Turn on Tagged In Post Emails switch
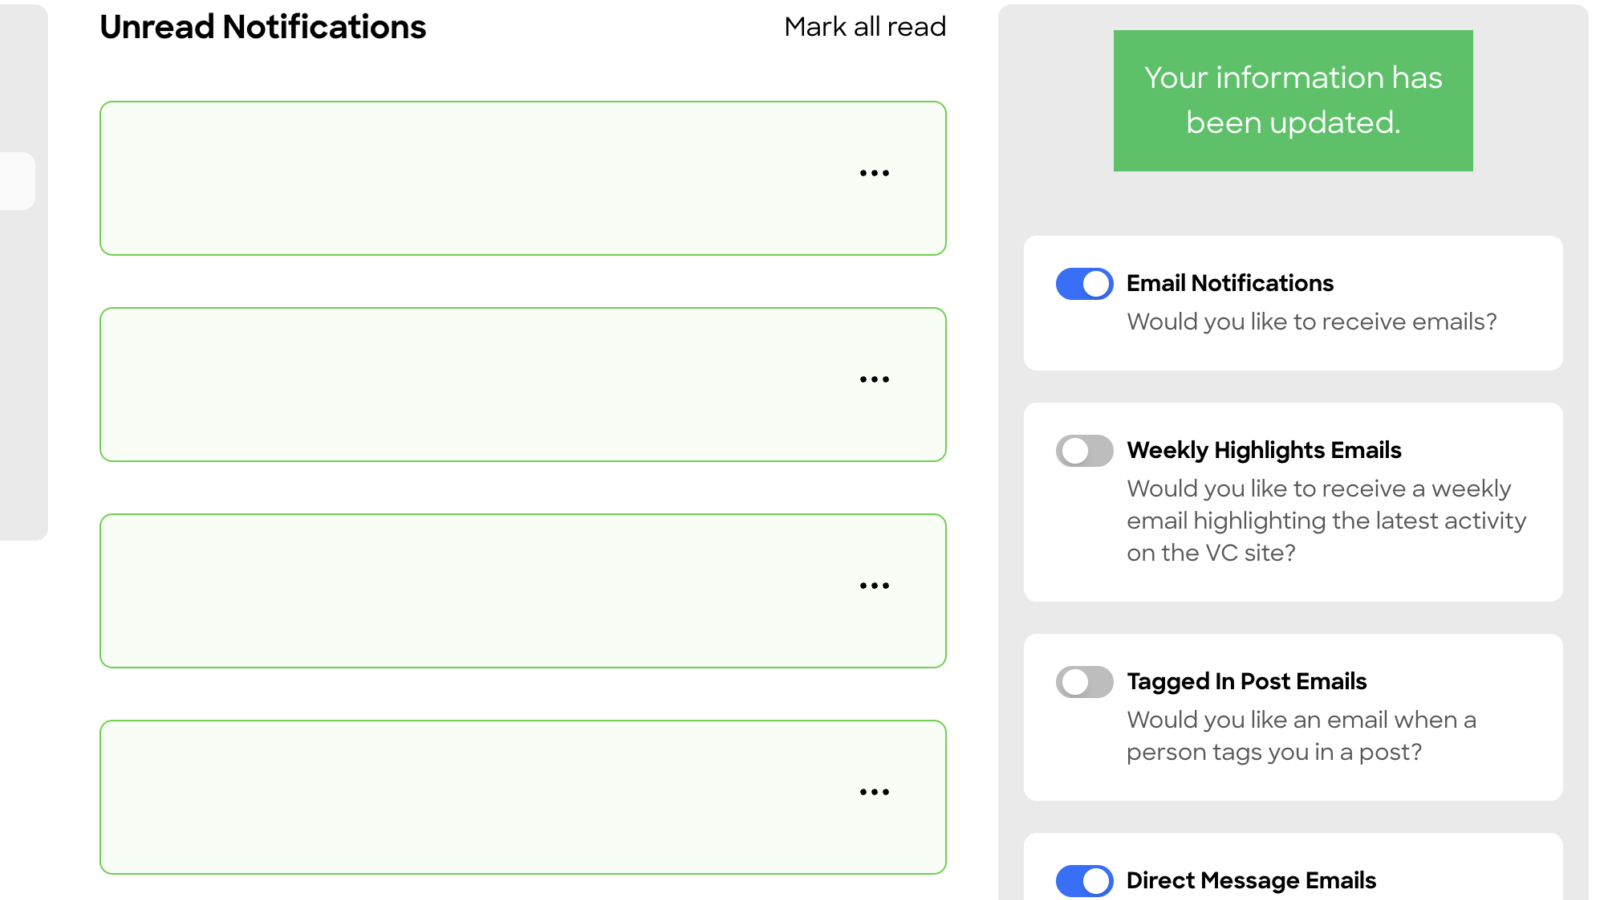 click(1084, 682)
